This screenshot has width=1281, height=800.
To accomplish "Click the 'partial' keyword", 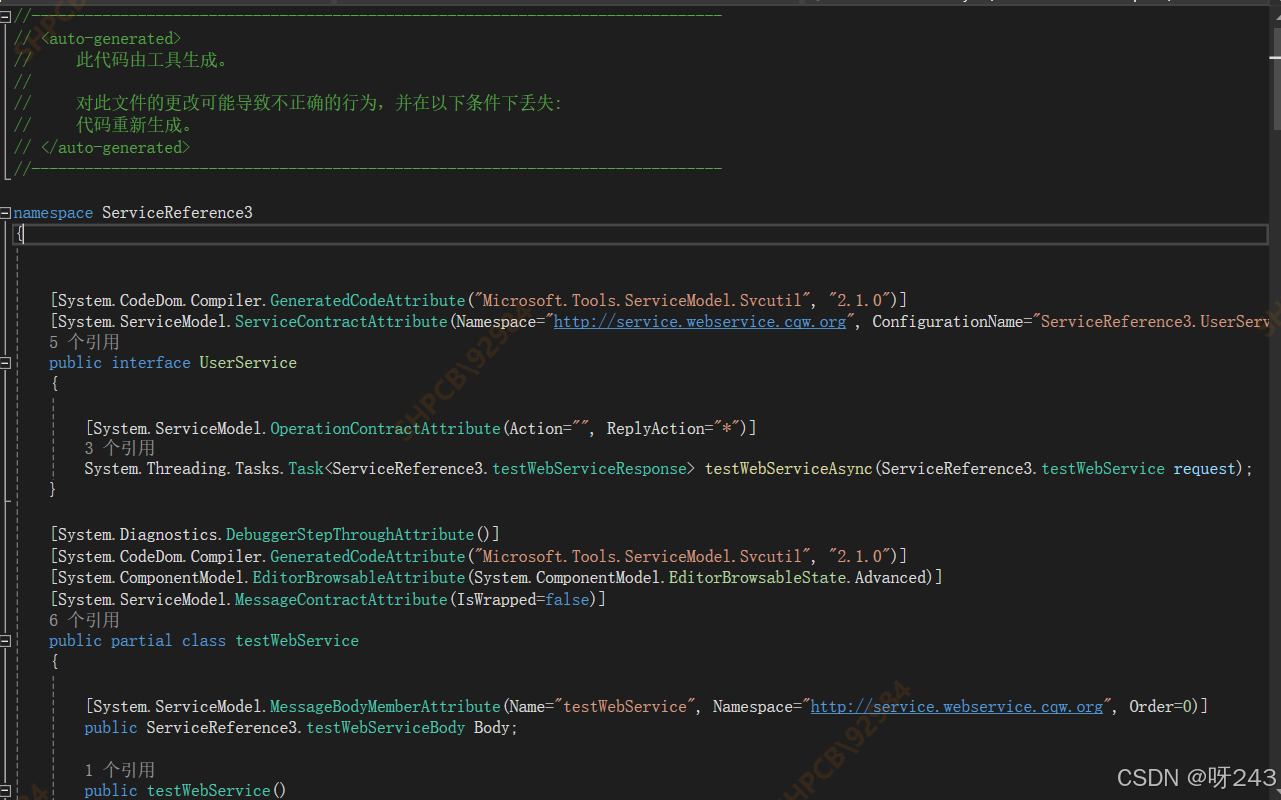I will (x=142, y=641).
